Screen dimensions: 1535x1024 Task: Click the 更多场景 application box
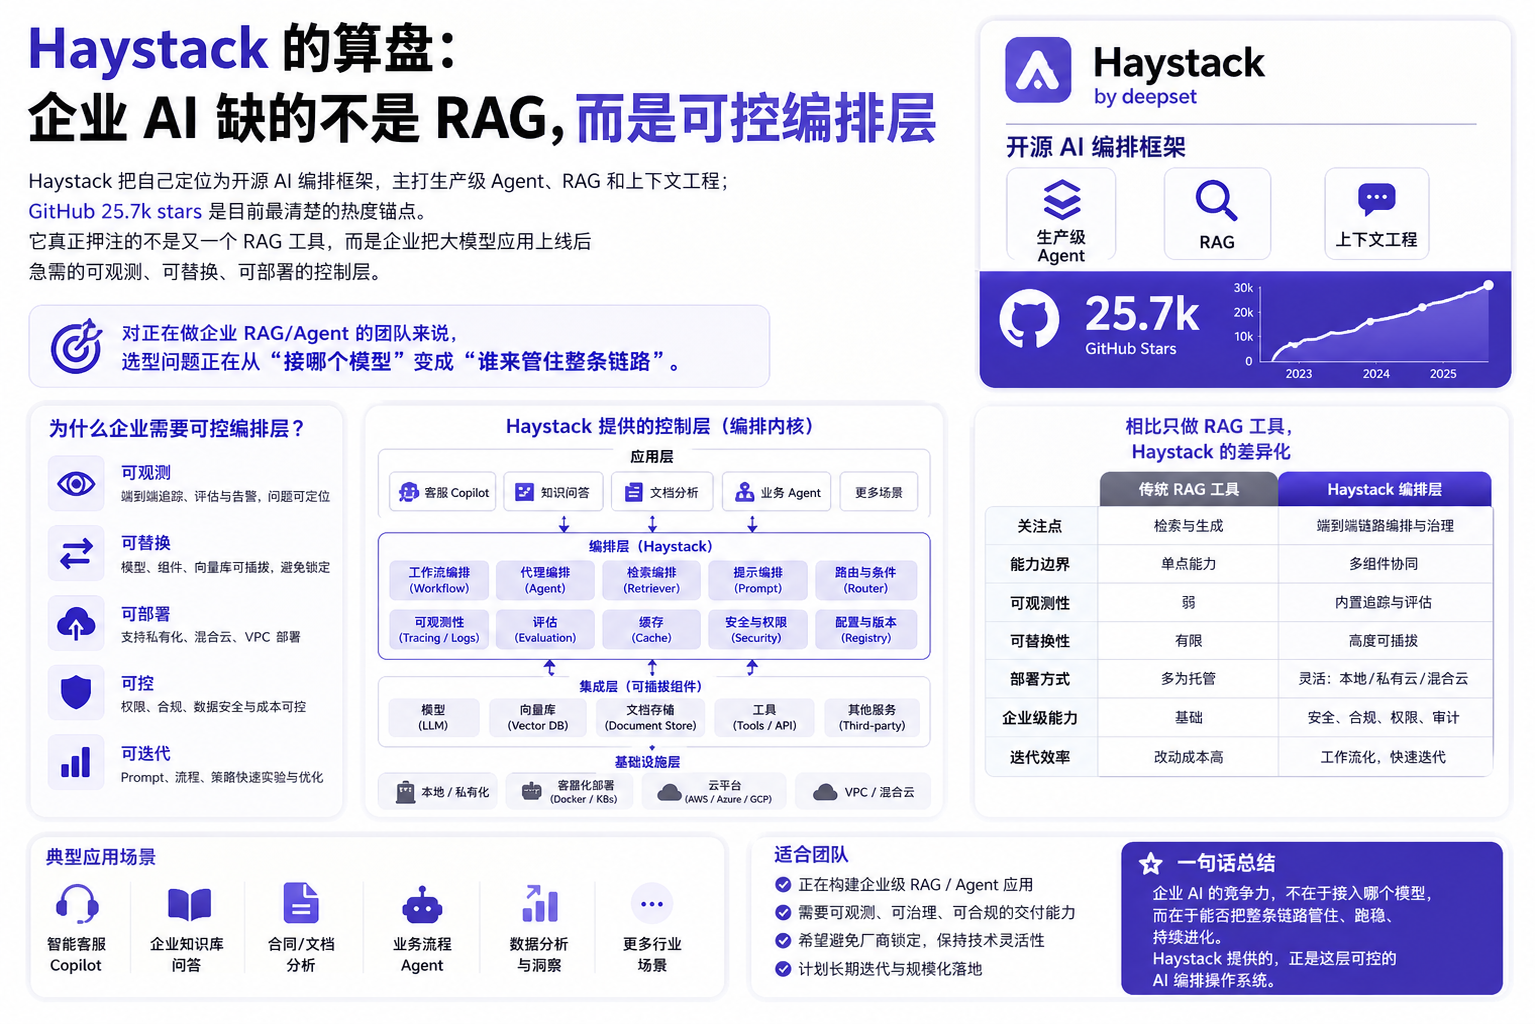click(x=879, y=492)
